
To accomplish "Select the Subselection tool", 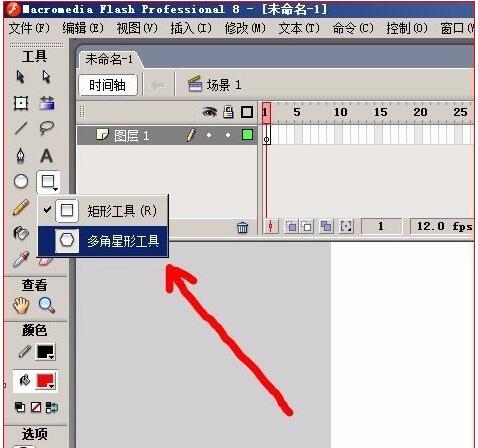I will coord(46,77).
